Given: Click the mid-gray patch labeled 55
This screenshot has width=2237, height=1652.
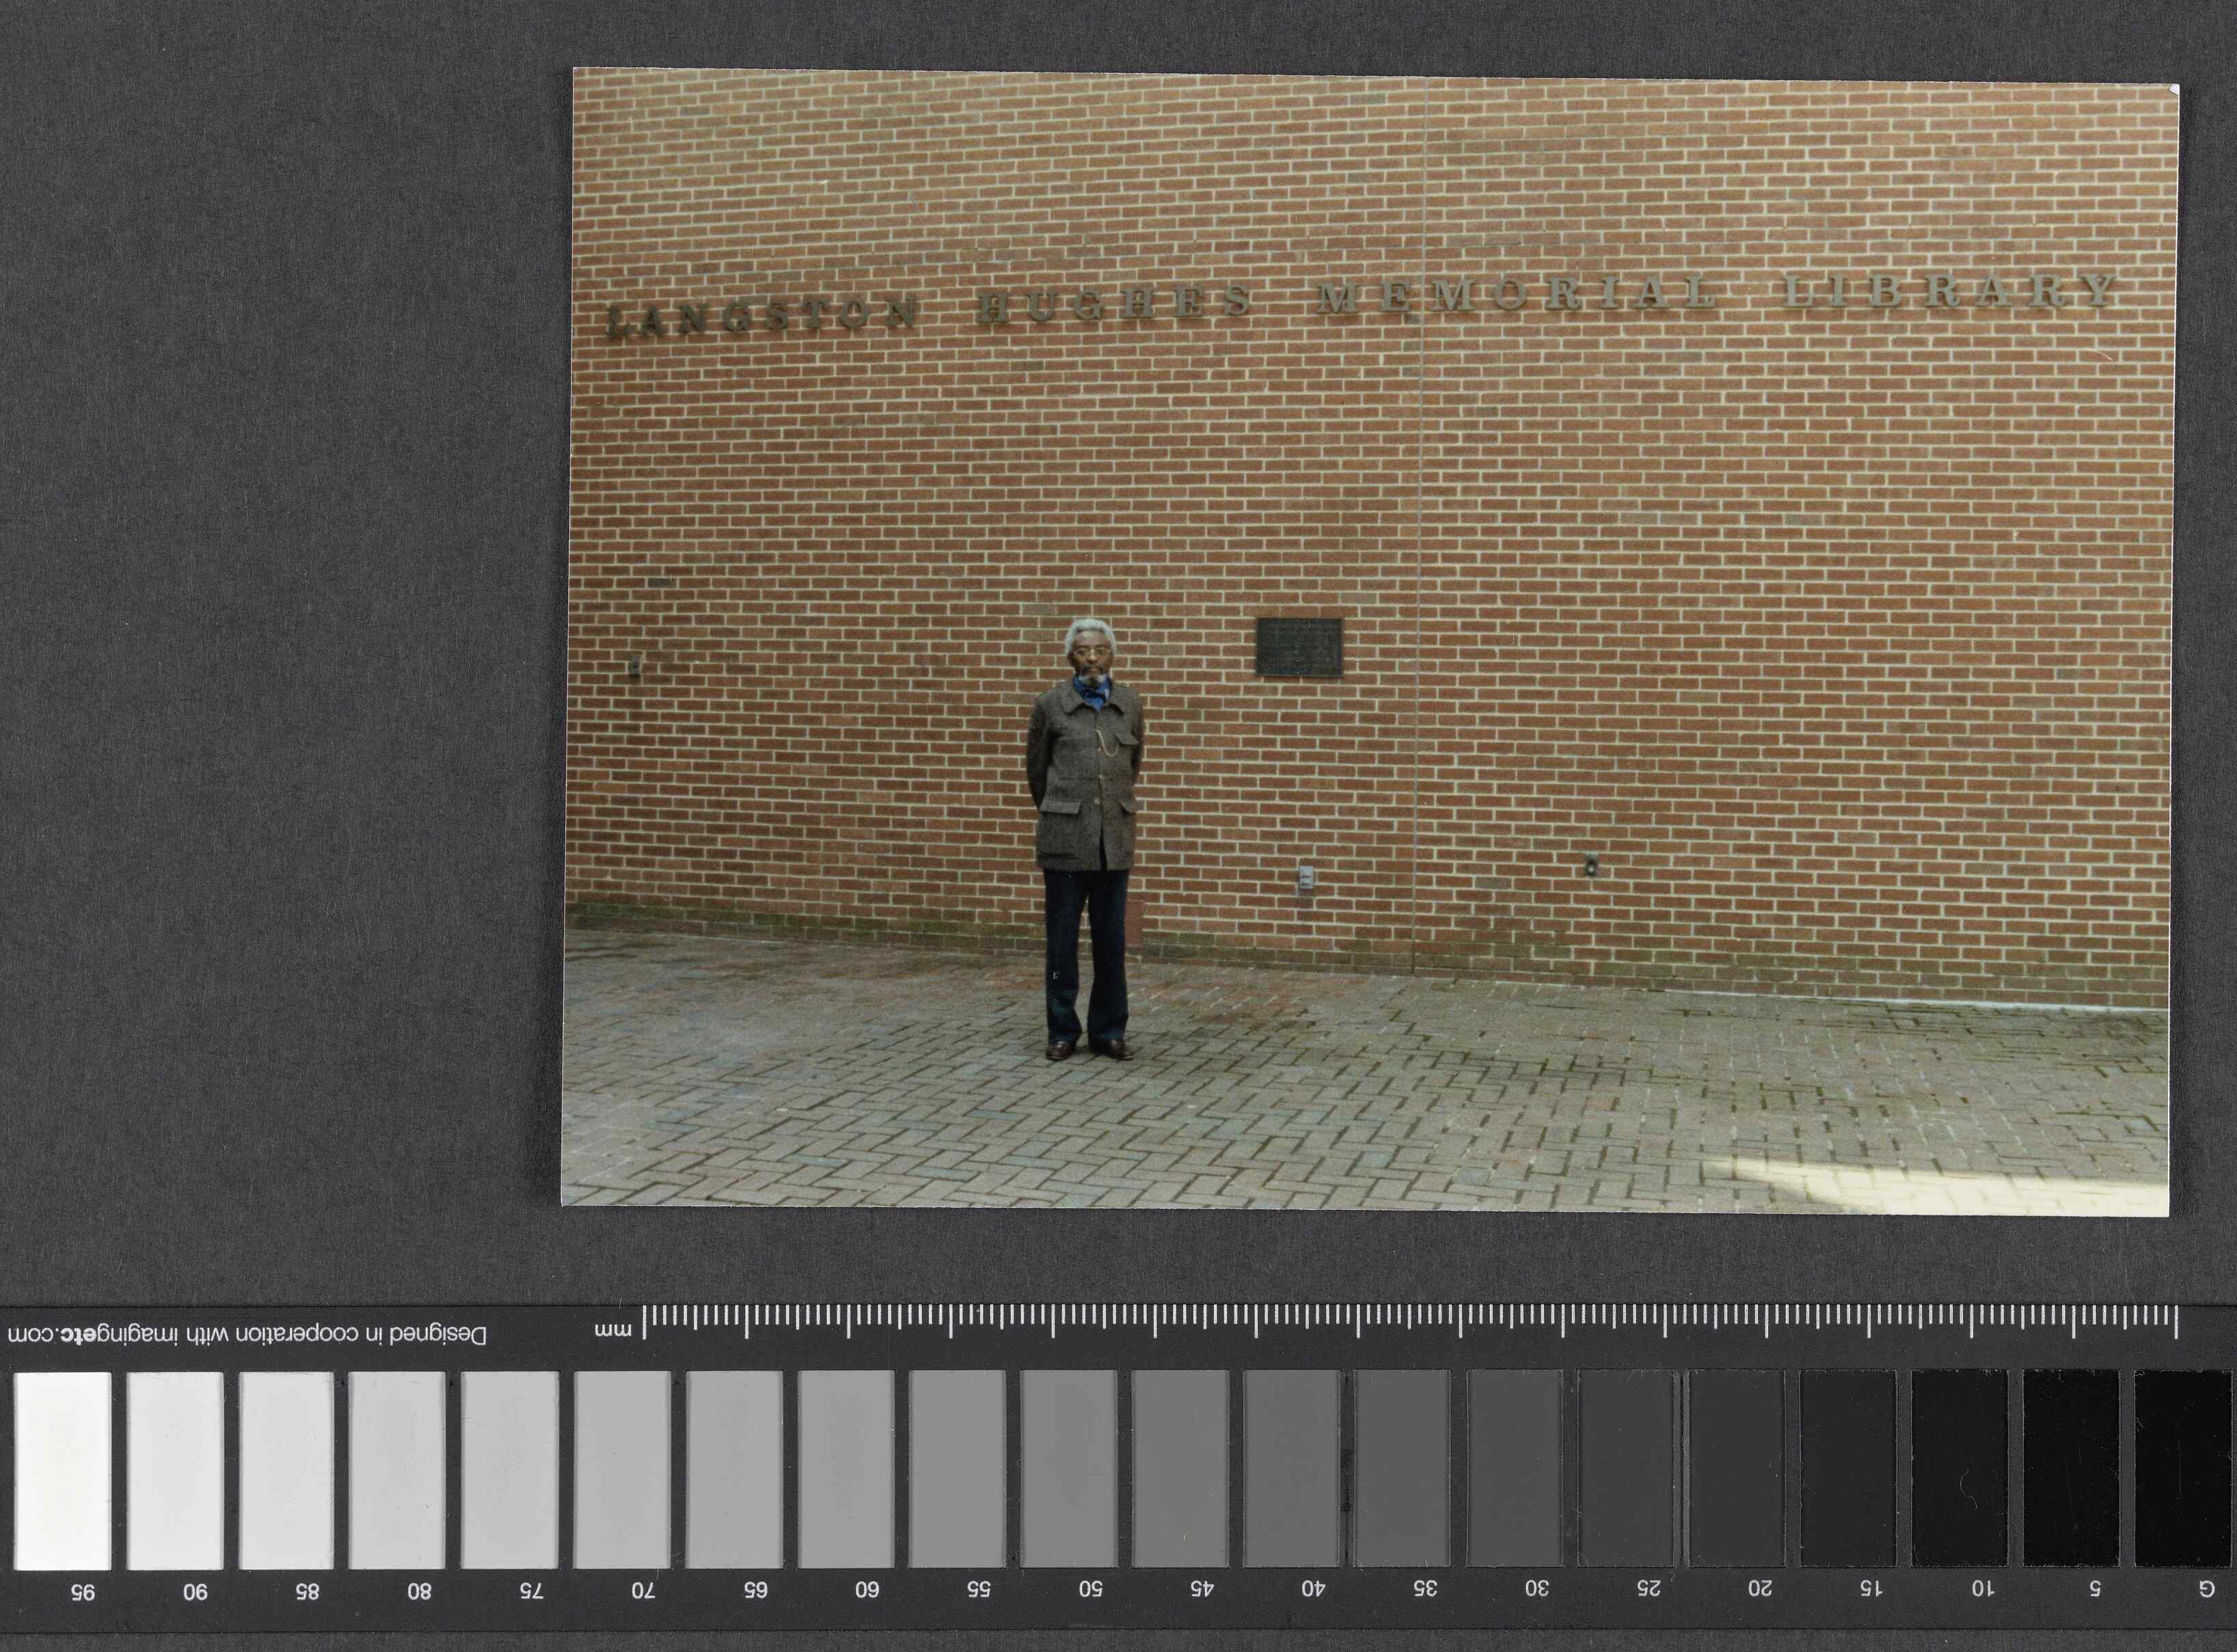Looking at the screenshot, I should click(957, 1469).
